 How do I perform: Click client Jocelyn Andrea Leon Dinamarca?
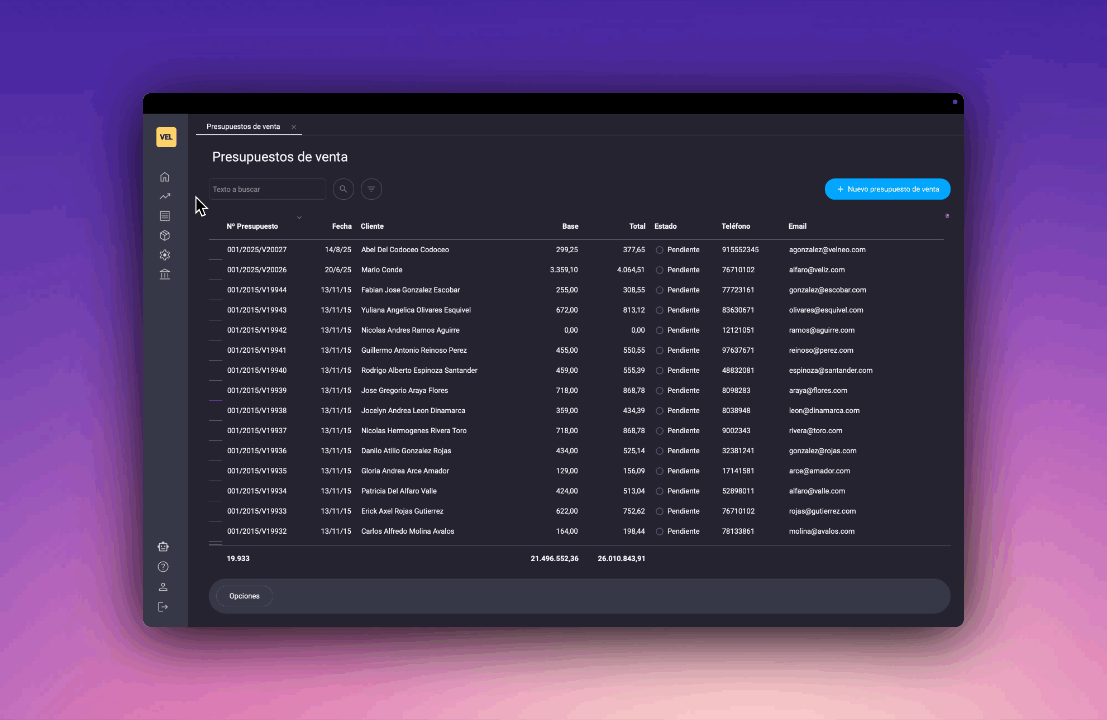tap(413, 411)
